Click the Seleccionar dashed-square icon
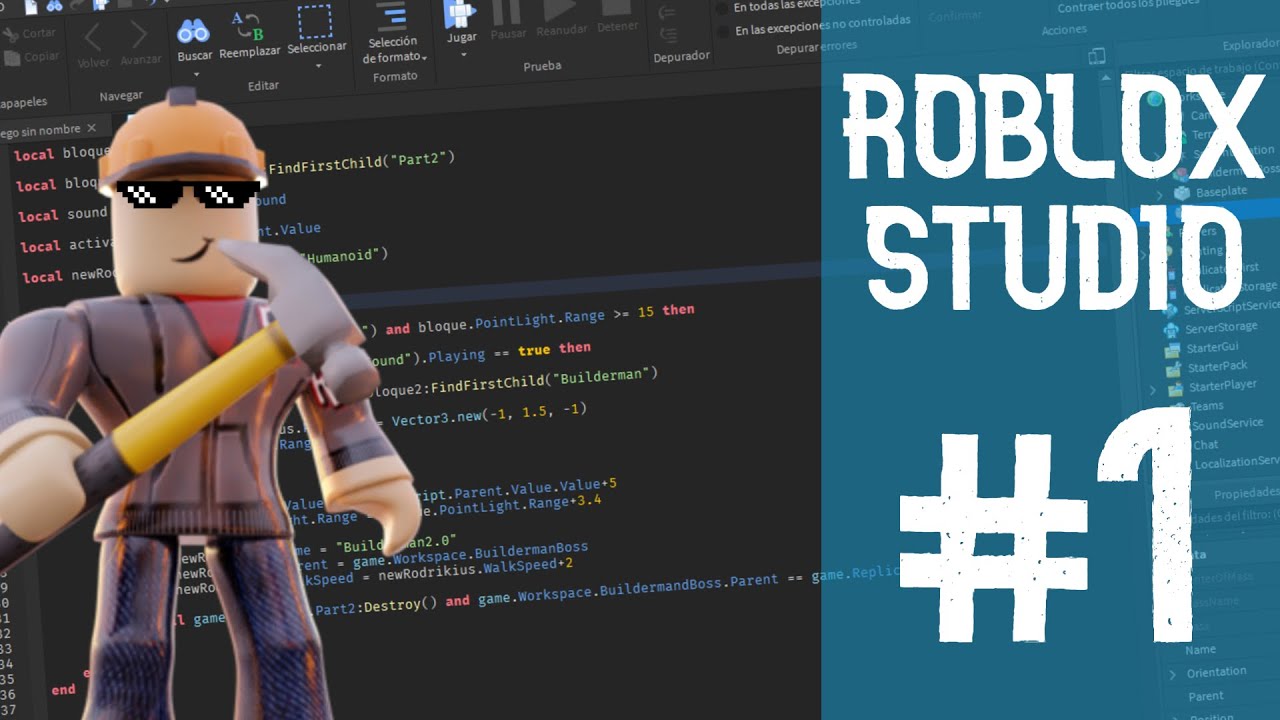Screen dimensions: 1280x720 coord(315,21)
